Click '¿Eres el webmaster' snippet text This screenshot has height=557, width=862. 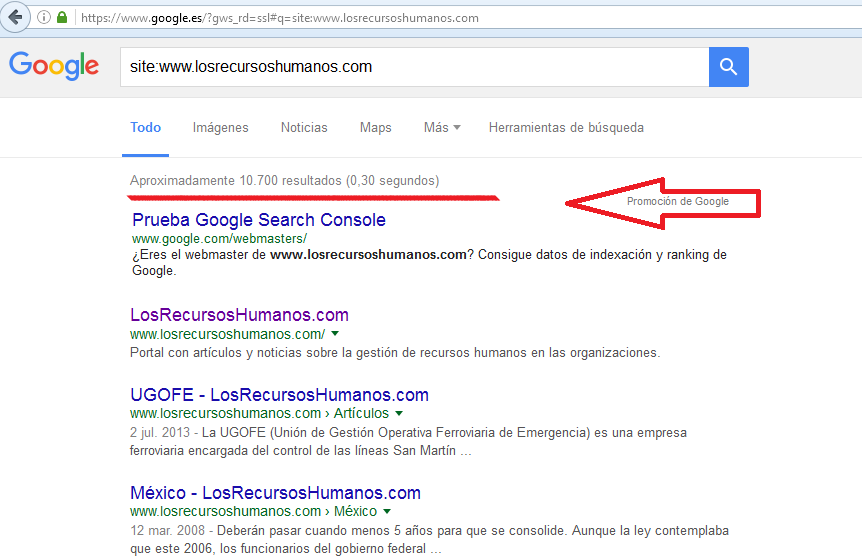tap(429, 262)
